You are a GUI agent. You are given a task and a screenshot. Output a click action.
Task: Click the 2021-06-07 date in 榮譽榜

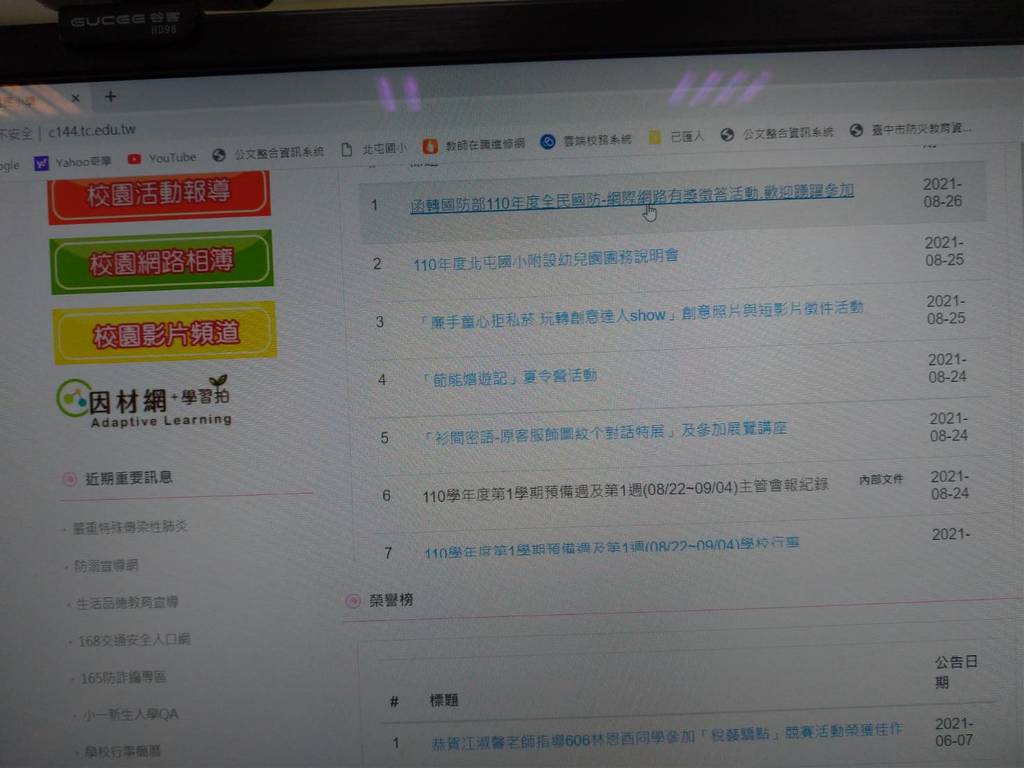pos(954,732)
